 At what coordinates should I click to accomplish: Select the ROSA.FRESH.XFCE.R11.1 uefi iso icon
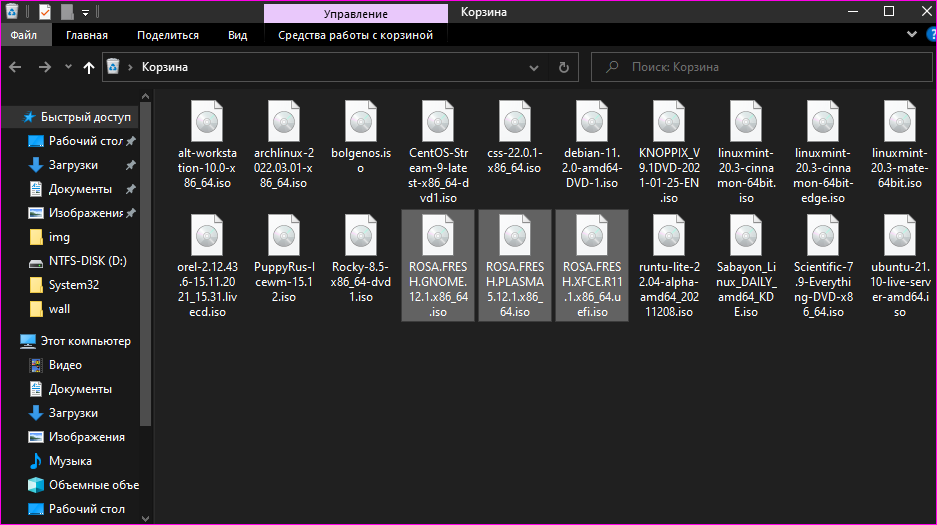click(x=592, y=235)
